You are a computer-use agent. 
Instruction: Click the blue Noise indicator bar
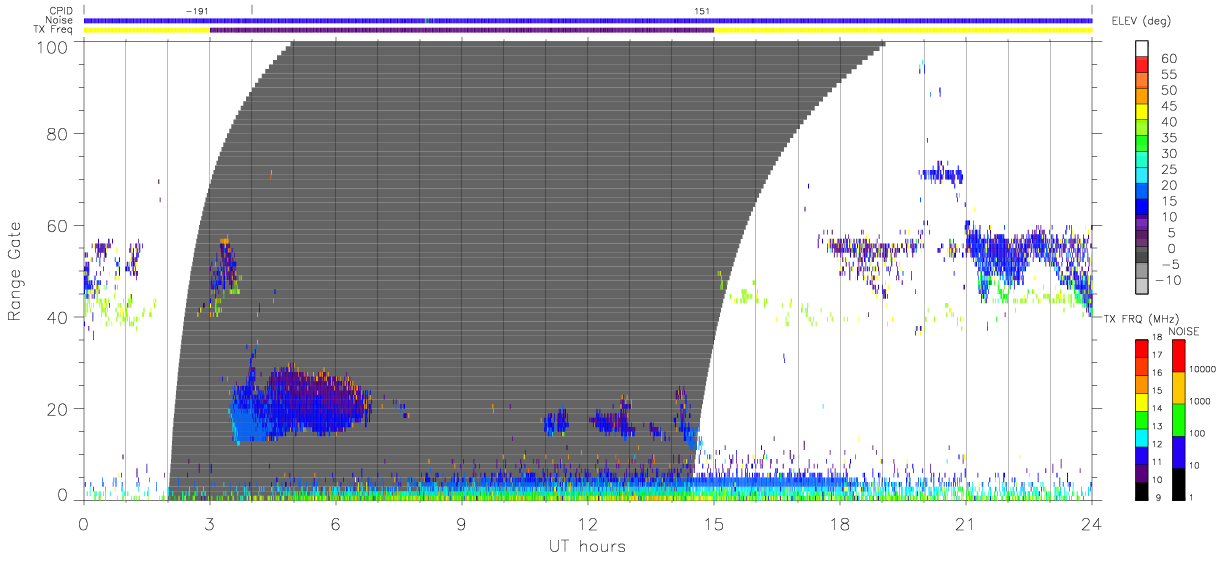588,20
